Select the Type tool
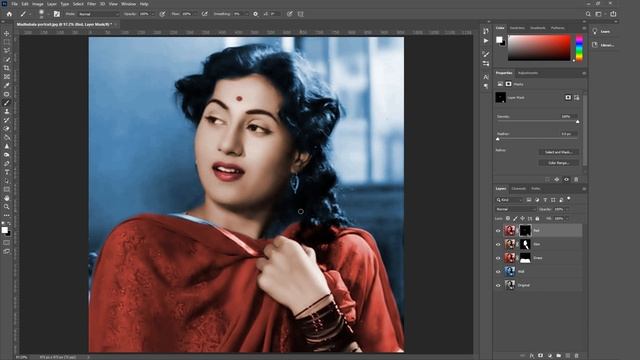This screenshot has width=640, height=360. click(x=7, y=172)
